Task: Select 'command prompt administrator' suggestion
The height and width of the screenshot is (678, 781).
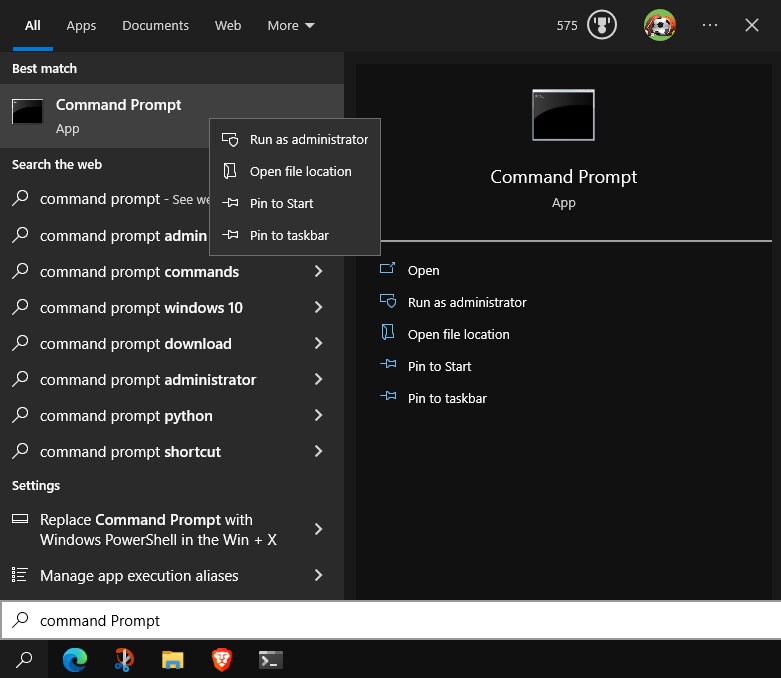Action: click(172, 380)
